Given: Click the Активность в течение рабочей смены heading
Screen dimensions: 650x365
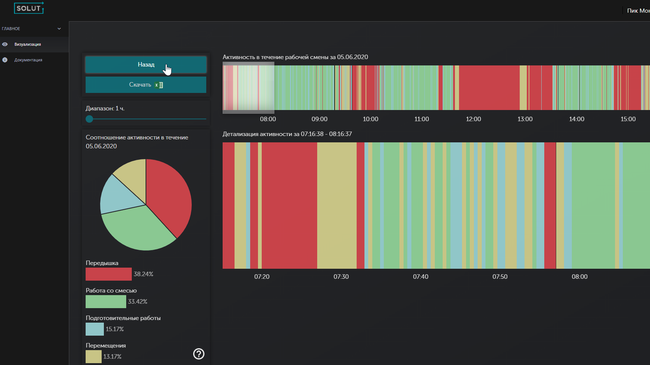Looking at the screenshot, I should [295, 57].
